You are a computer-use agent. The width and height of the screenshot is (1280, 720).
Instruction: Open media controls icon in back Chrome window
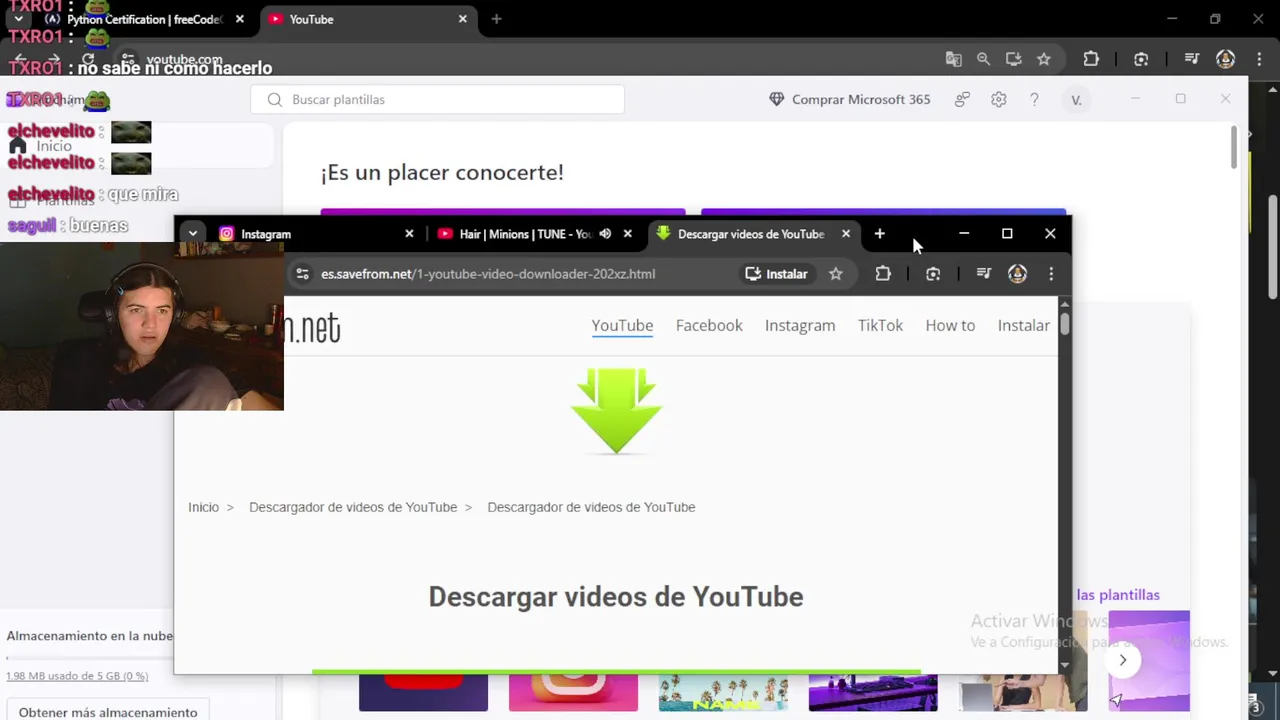[x=1191, y=59]
